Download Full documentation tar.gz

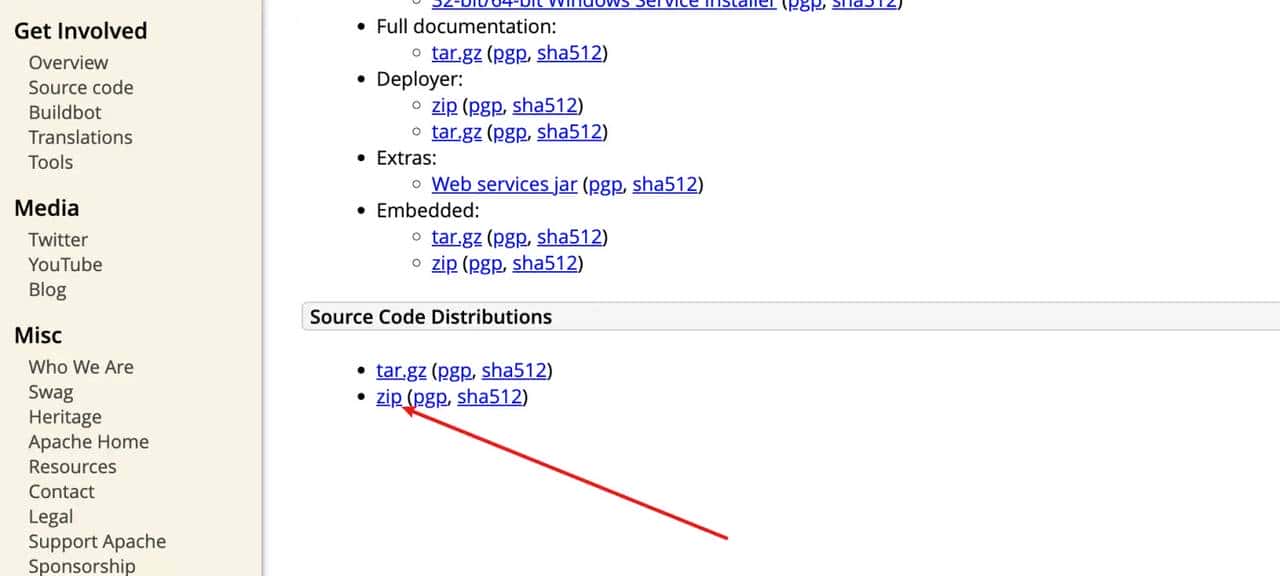point(457,53)
